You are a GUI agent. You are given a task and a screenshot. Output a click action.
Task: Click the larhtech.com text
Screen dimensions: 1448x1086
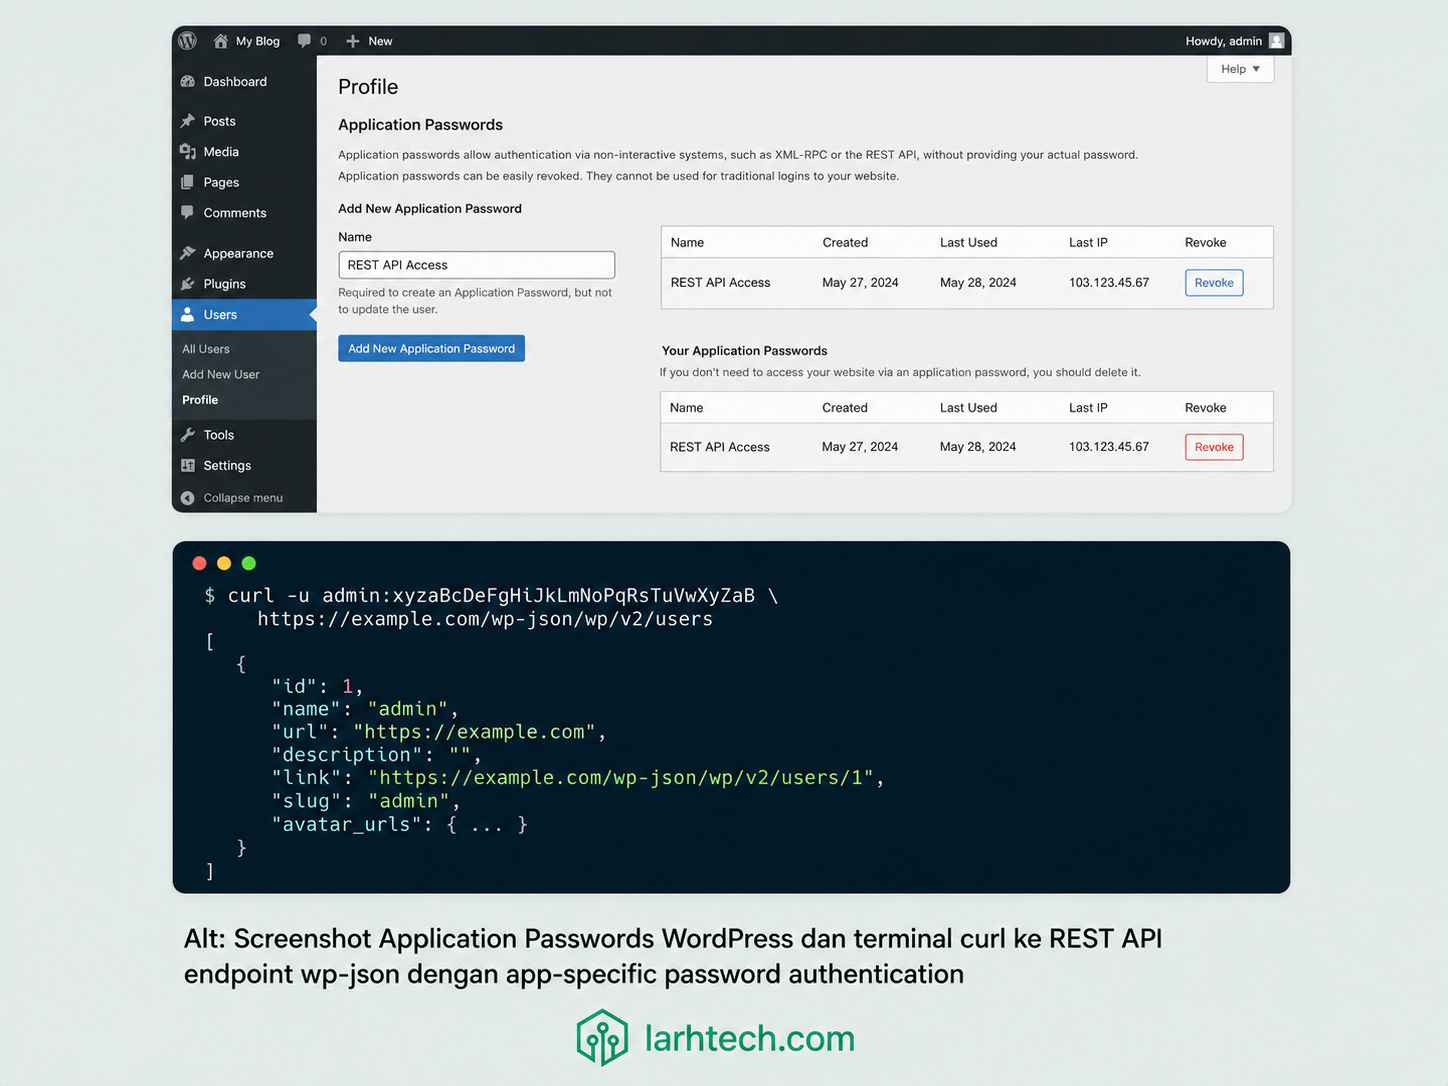pyautogui.click(x=750, y=1038)
